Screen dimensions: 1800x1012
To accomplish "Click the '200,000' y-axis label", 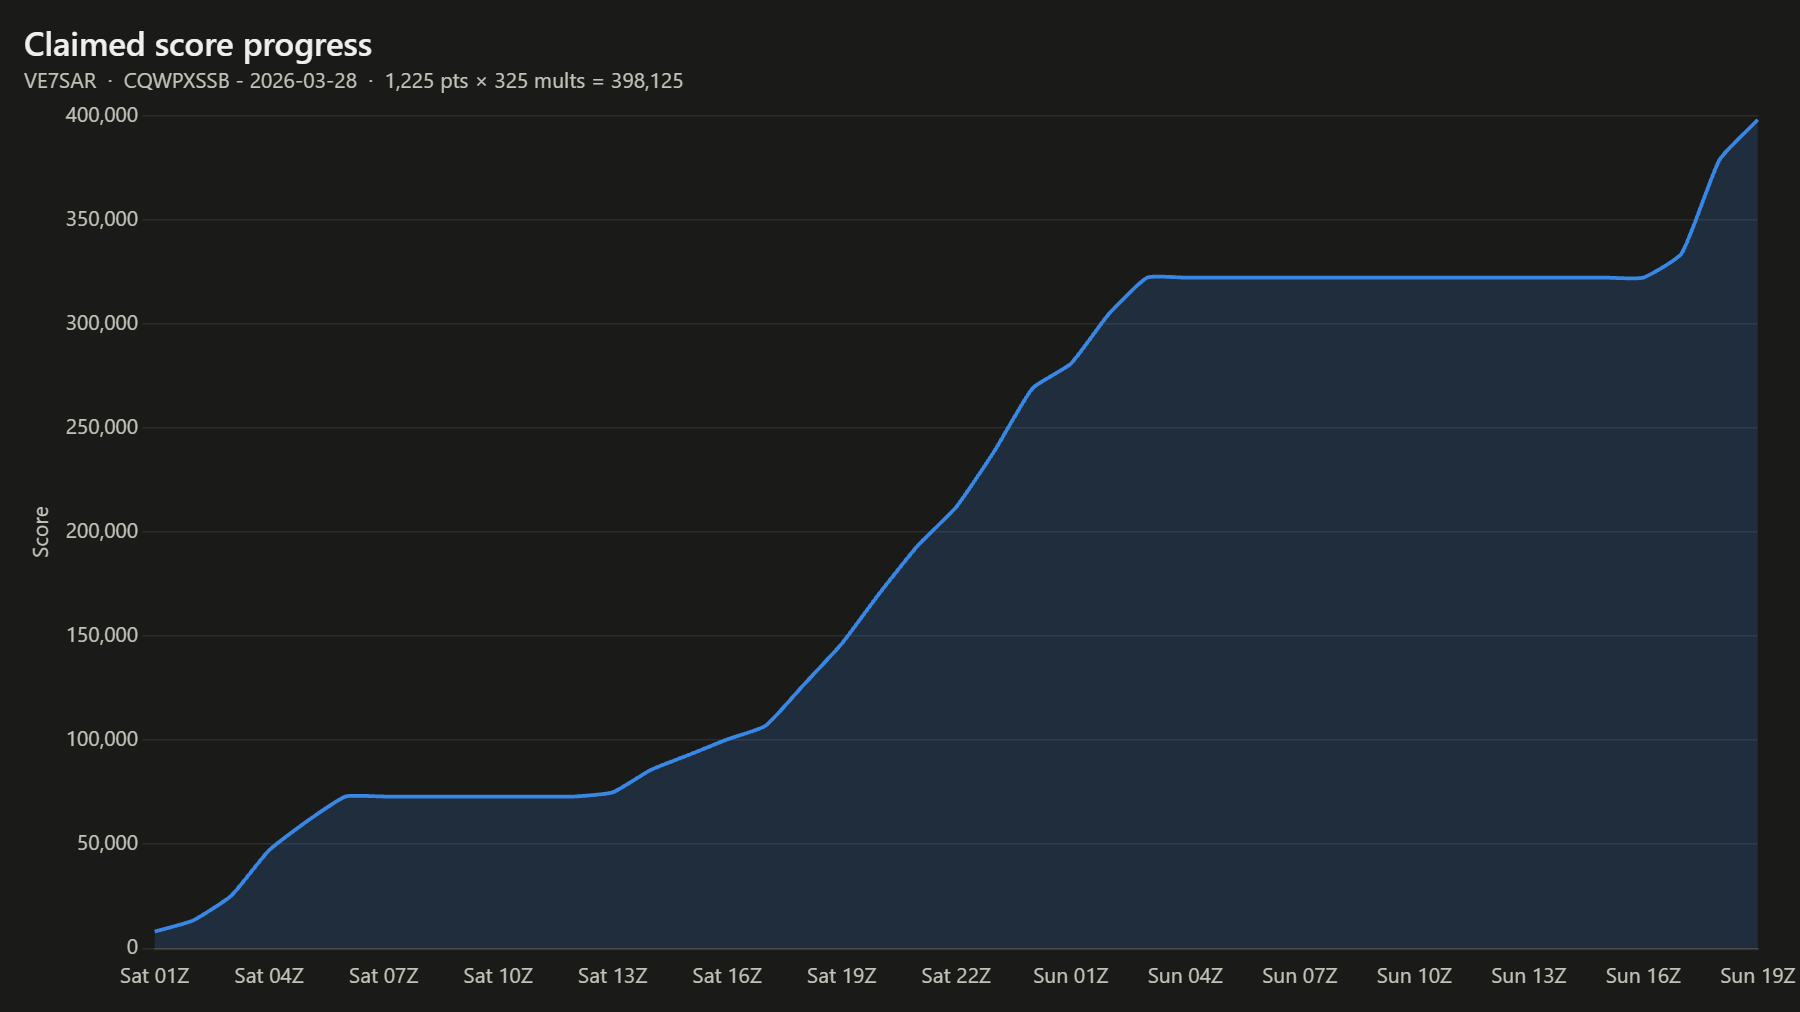I will click(102, 531).
